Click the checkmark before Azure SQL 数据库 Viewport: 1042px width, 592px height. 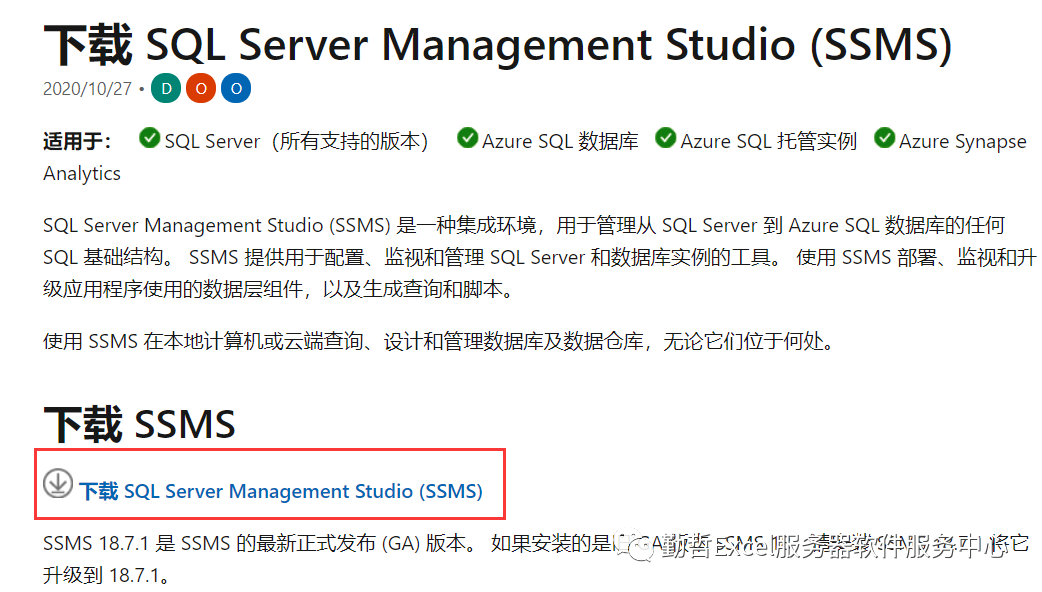tap(467, 138)
